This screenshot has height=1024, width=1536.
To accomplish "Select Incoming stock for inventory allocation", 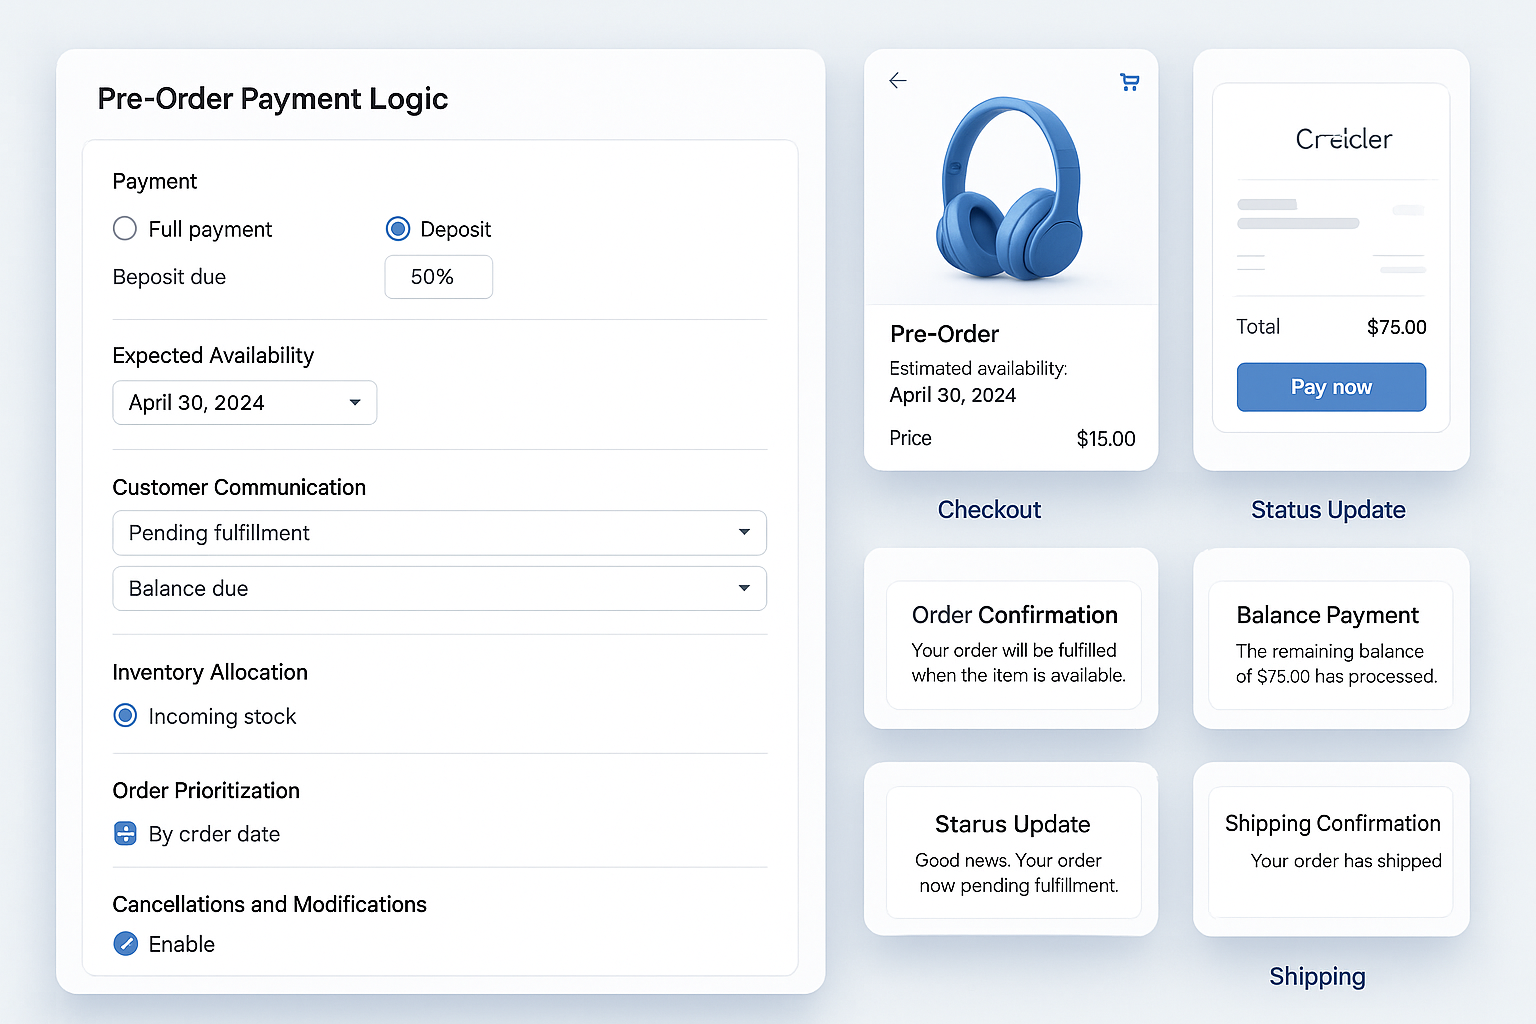I will [x=124, y=715].
